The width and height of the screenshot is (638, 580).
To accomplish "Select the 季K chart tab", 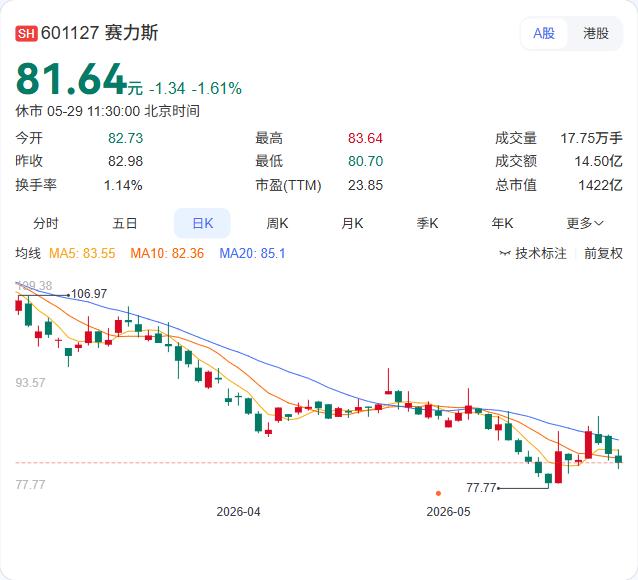I will tap(427, 223).
